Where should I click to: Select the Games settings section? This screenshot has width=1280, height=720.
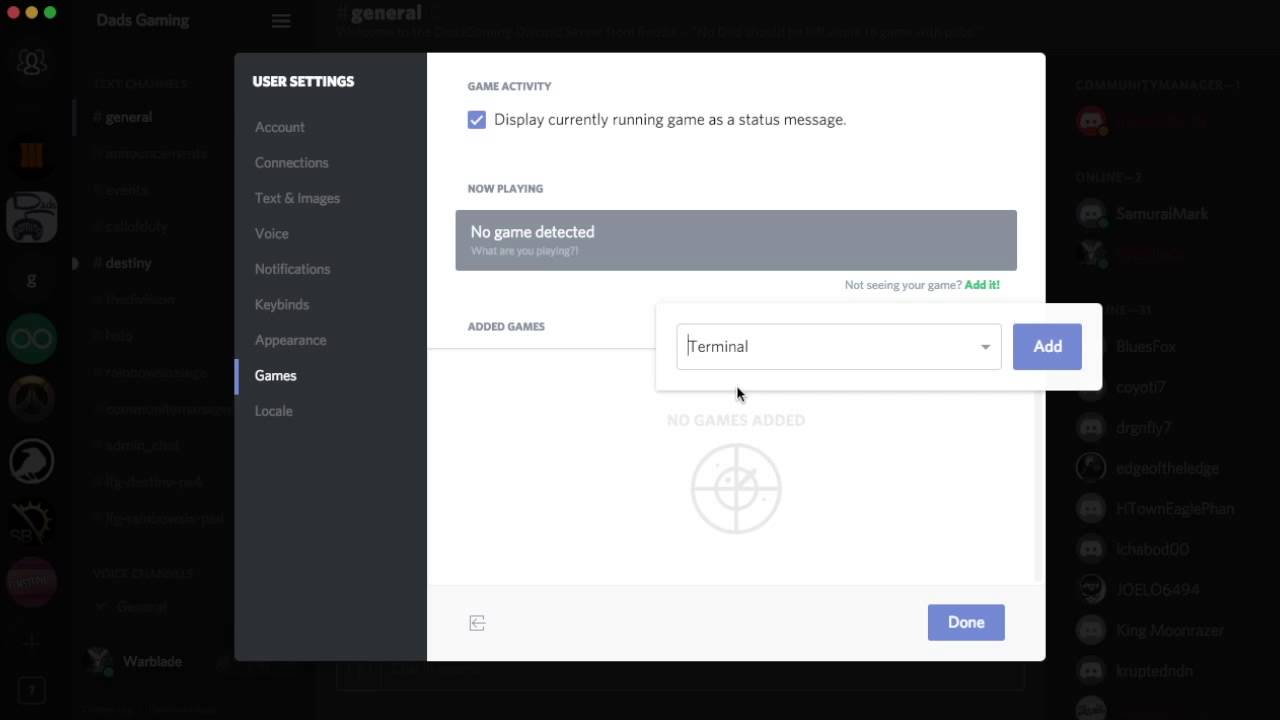tap(275, 375)
